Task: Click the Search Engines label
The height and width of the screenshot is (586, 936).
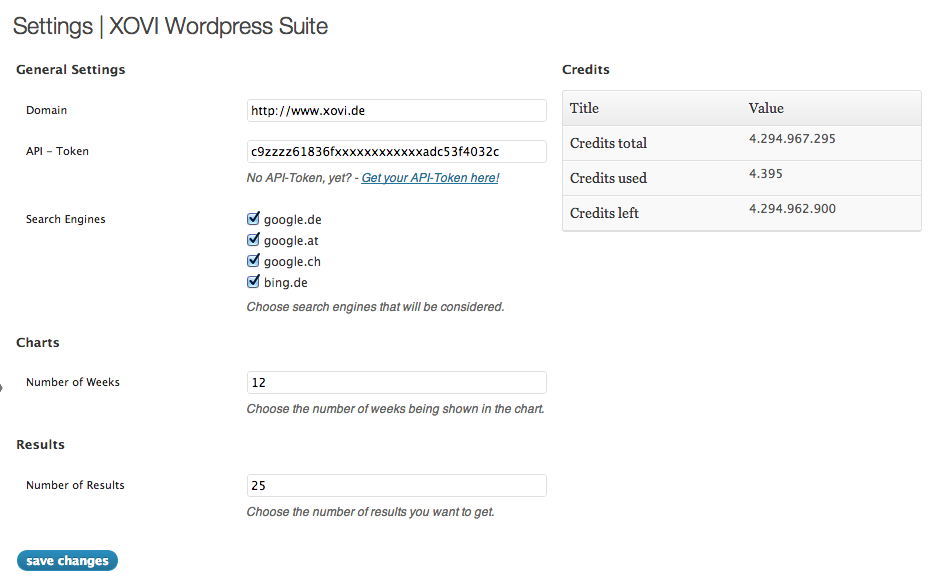Action: [66, 219]
